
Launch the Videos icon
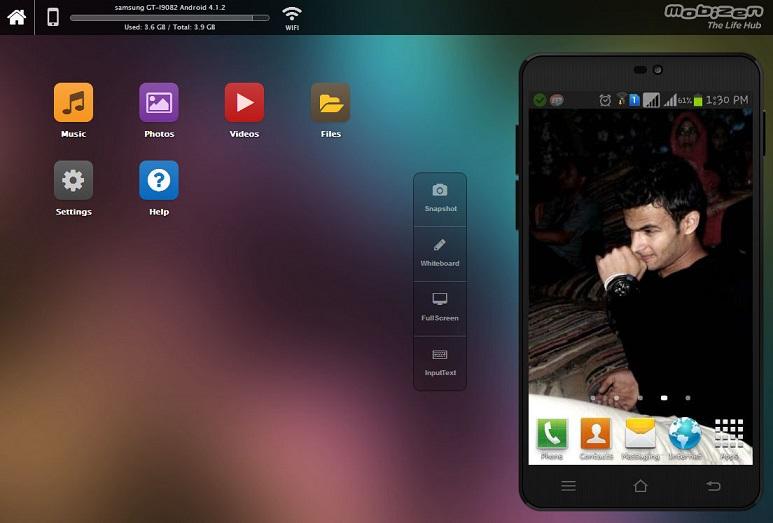coord(244,103)
